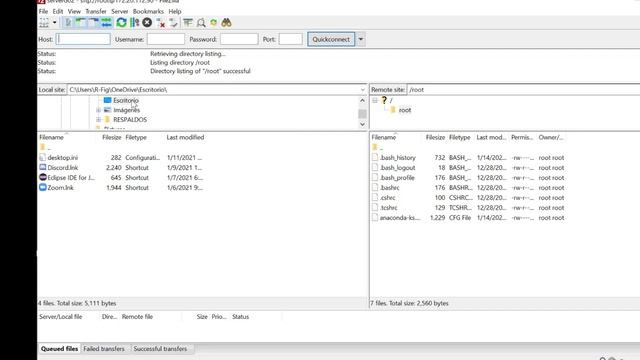Focus the Host input field

pyautogui.click(x=83, y=39)
